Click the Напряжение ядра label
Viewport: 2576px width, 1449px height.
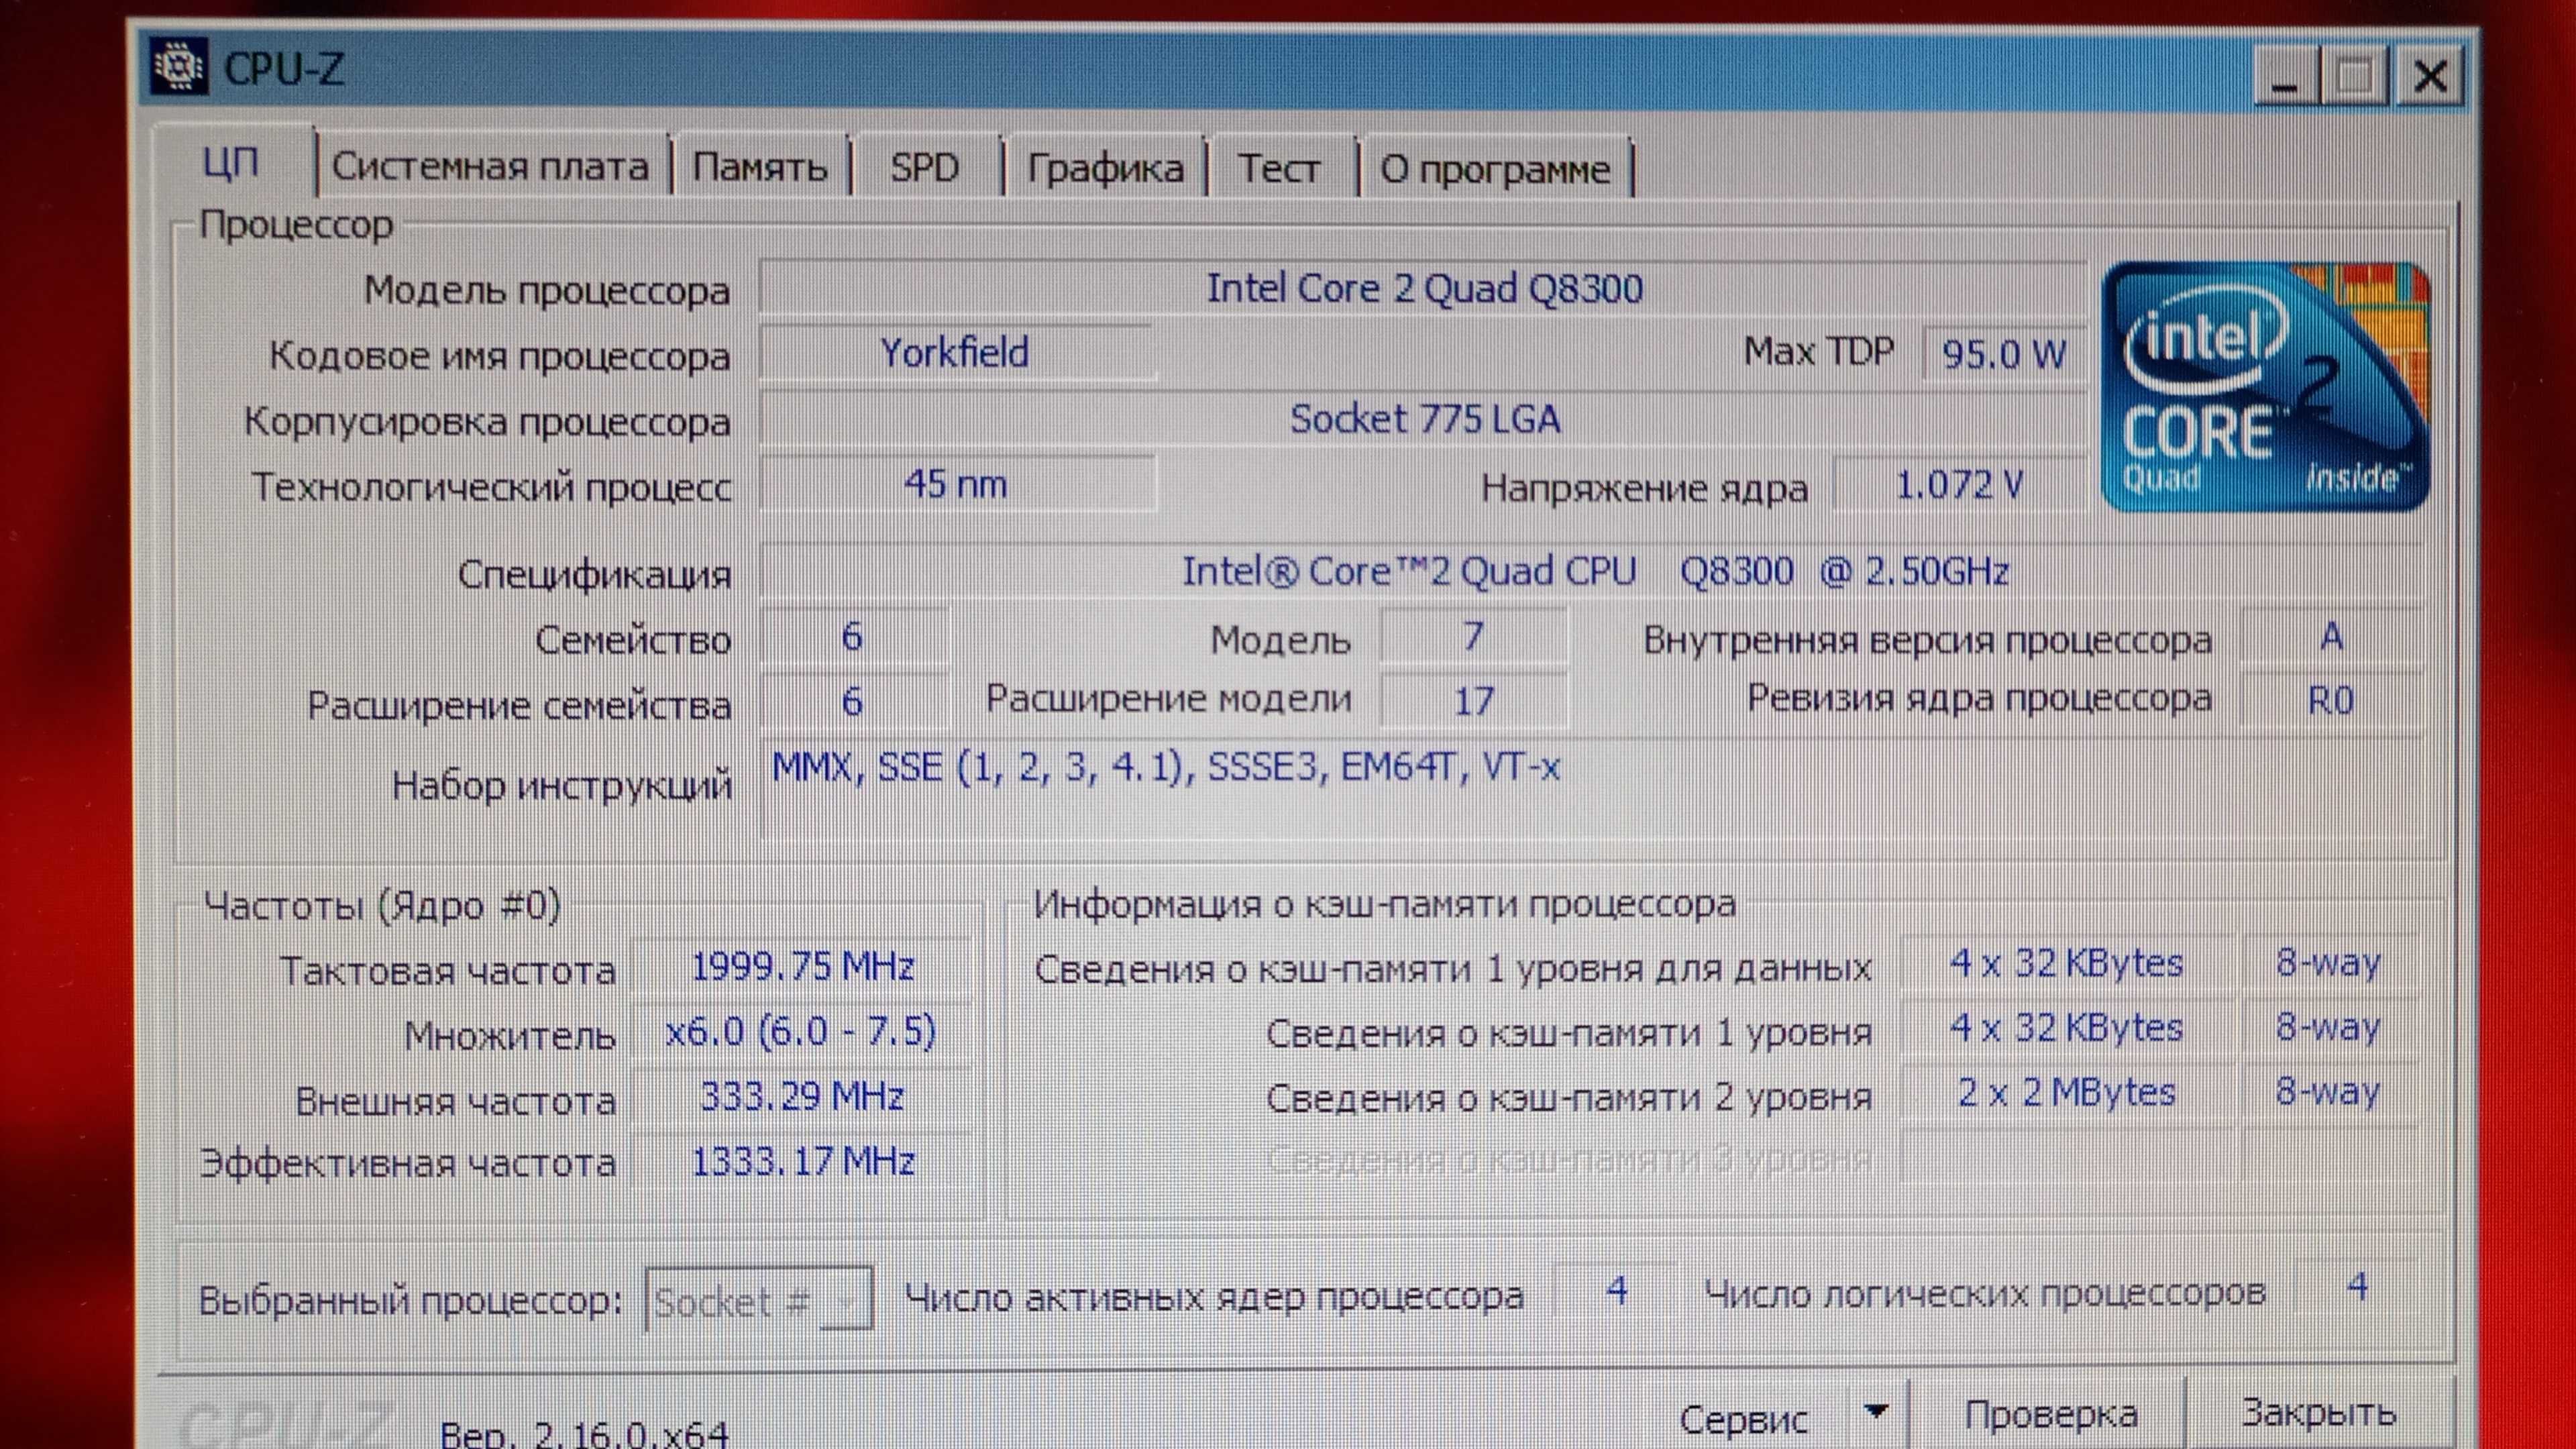point(1644,488)
